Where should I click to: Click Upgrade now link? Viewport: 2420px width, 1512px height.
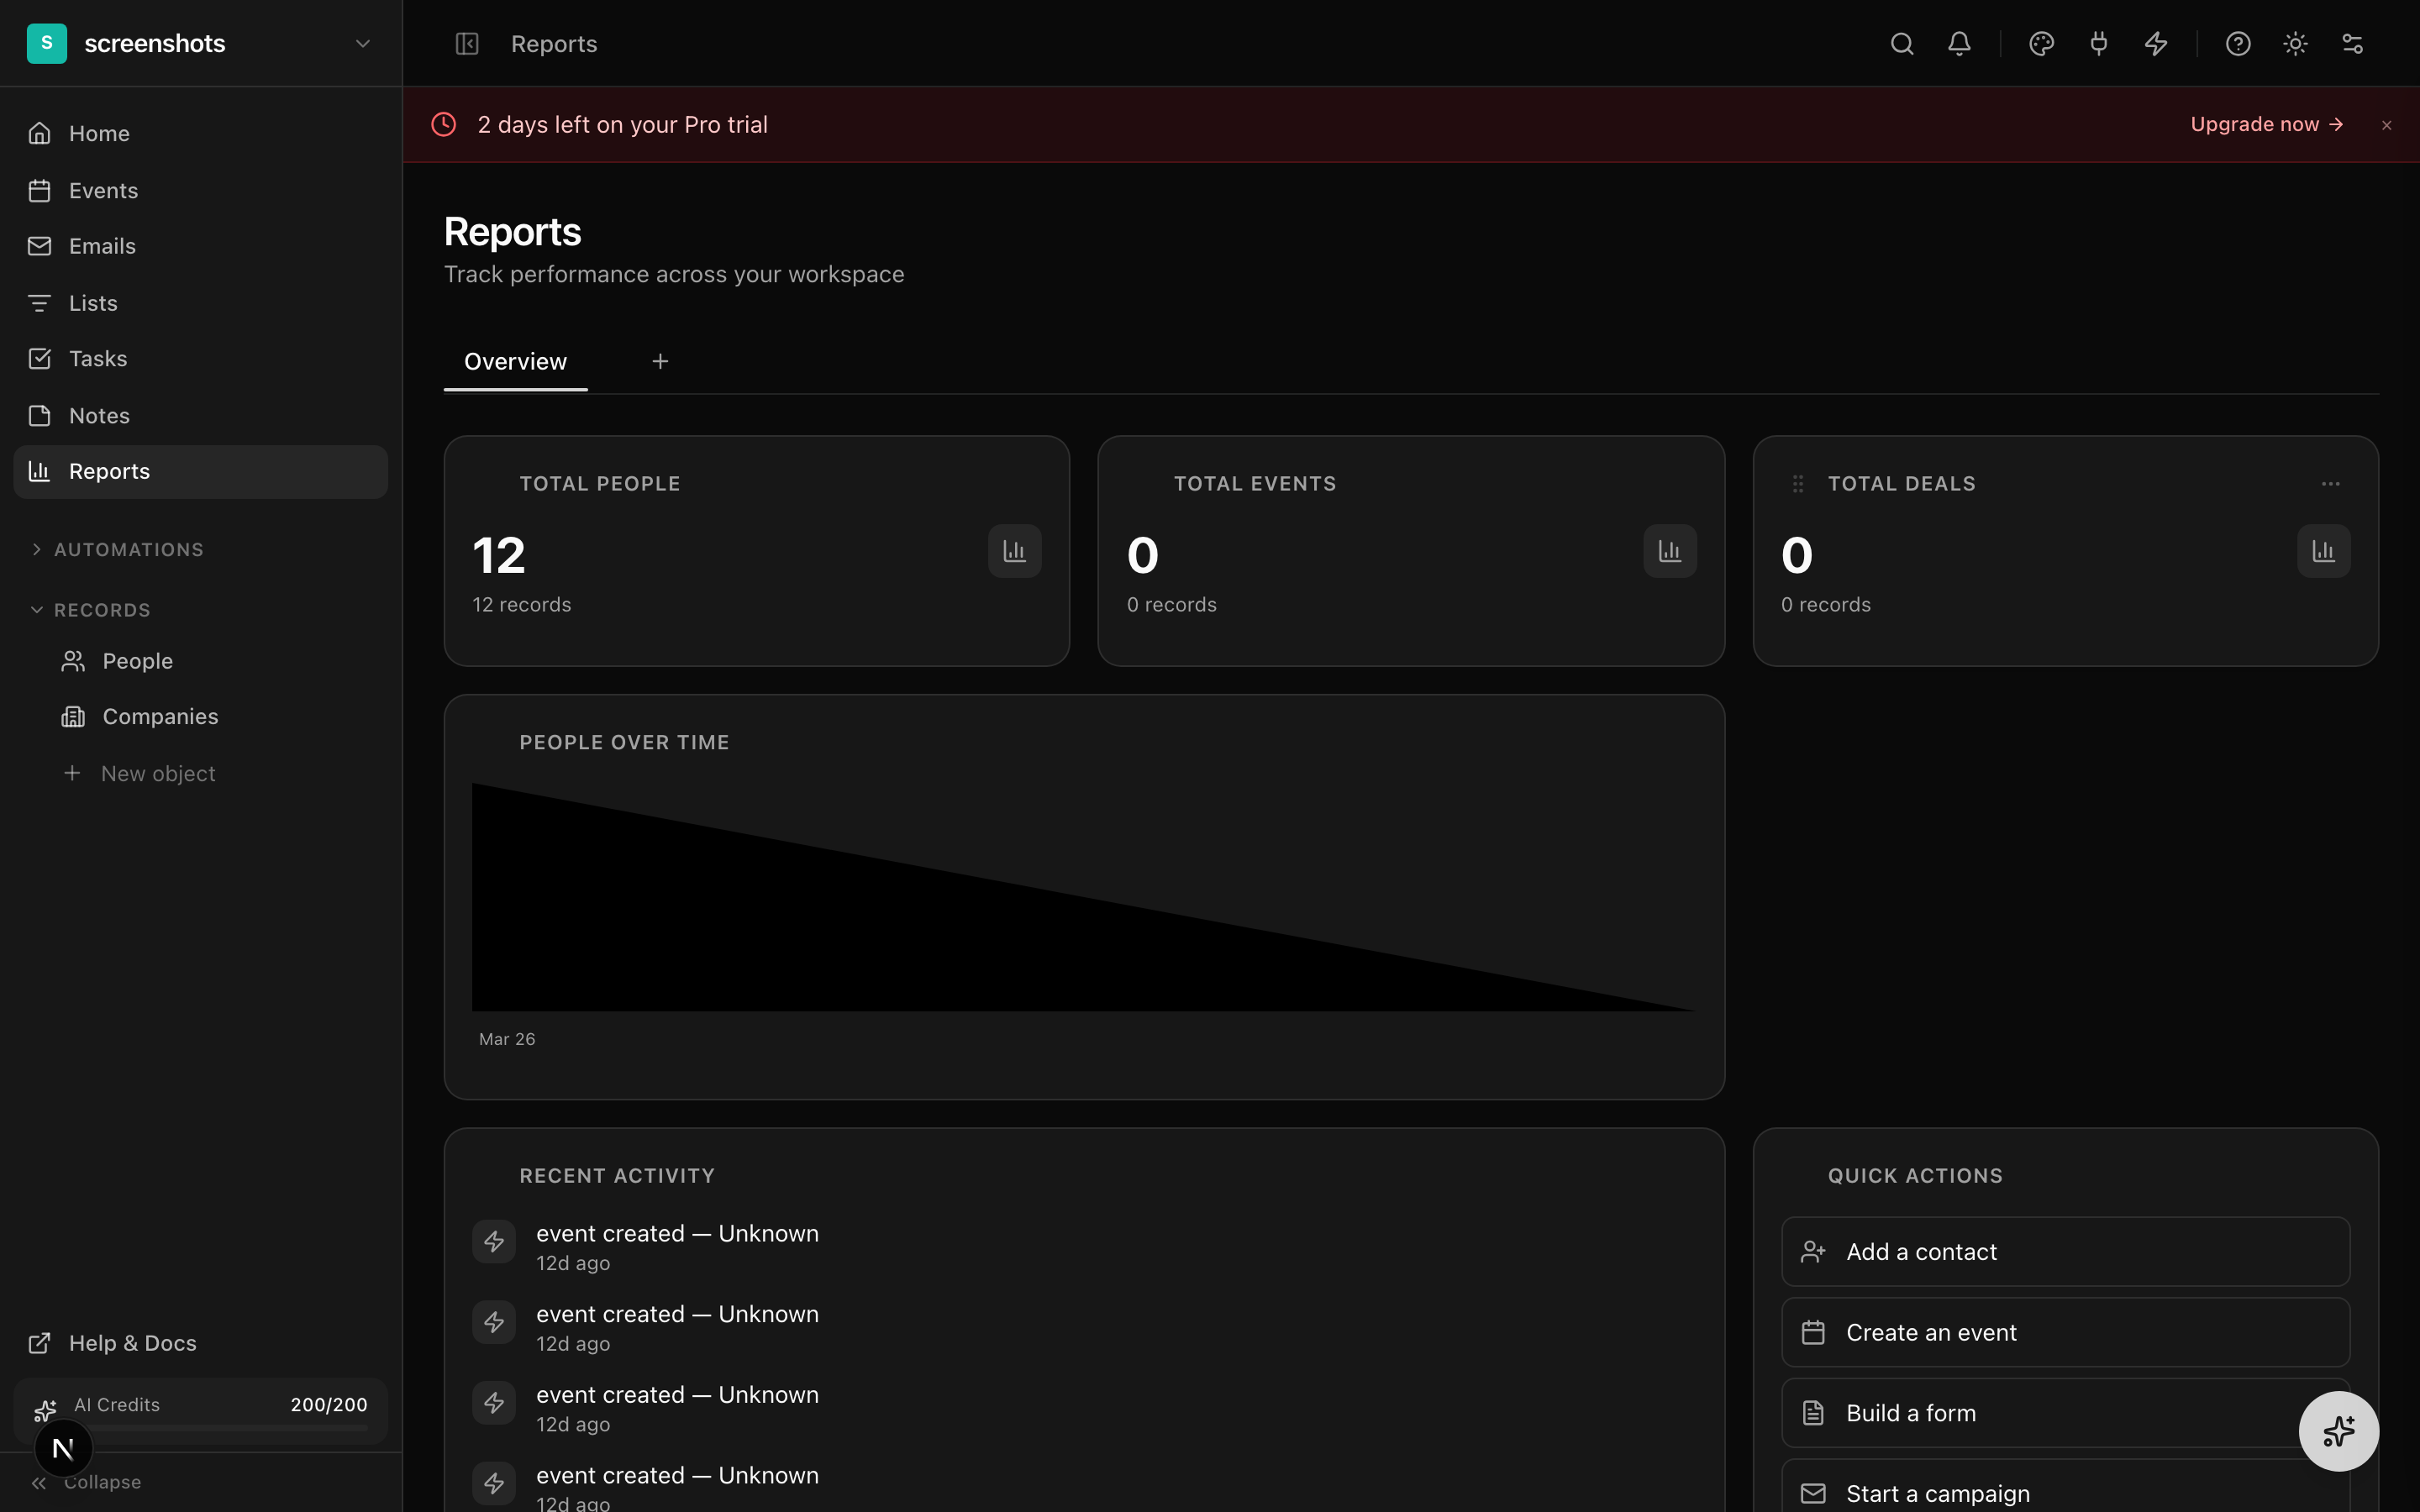click(x=2266, y=125)
